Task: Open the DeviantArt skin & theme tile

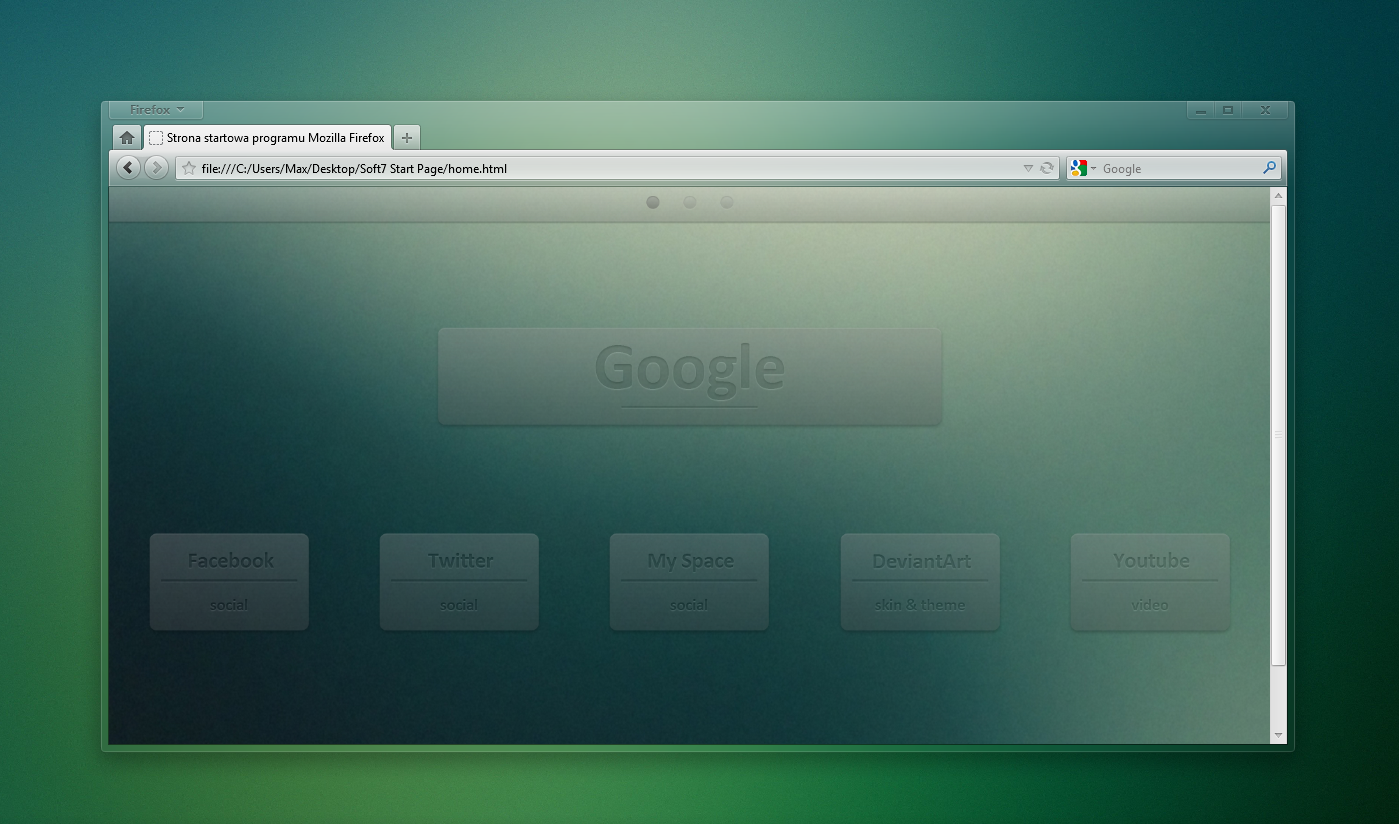Action: click(920, 582)
